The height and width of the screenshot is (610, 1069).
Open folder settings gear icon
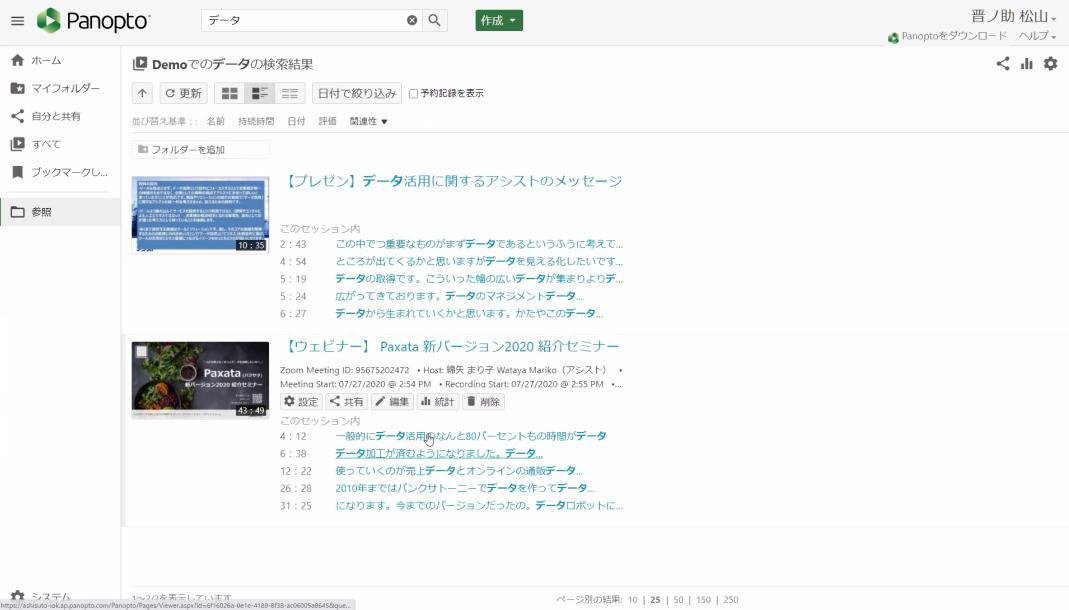(x=1051, y=64)
